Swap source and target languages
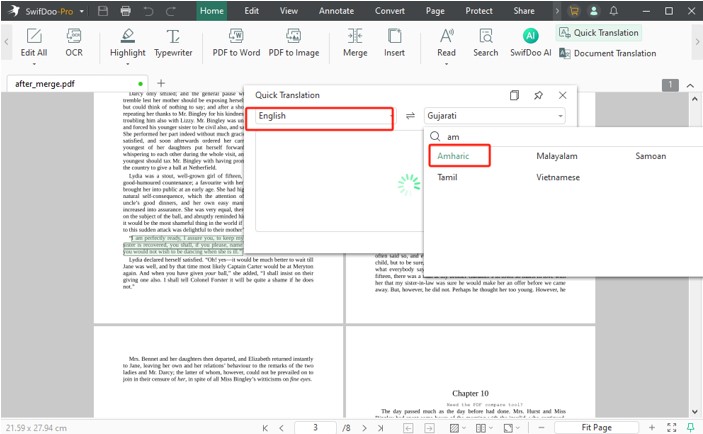The image size is (703, 434). coord(410,116)
